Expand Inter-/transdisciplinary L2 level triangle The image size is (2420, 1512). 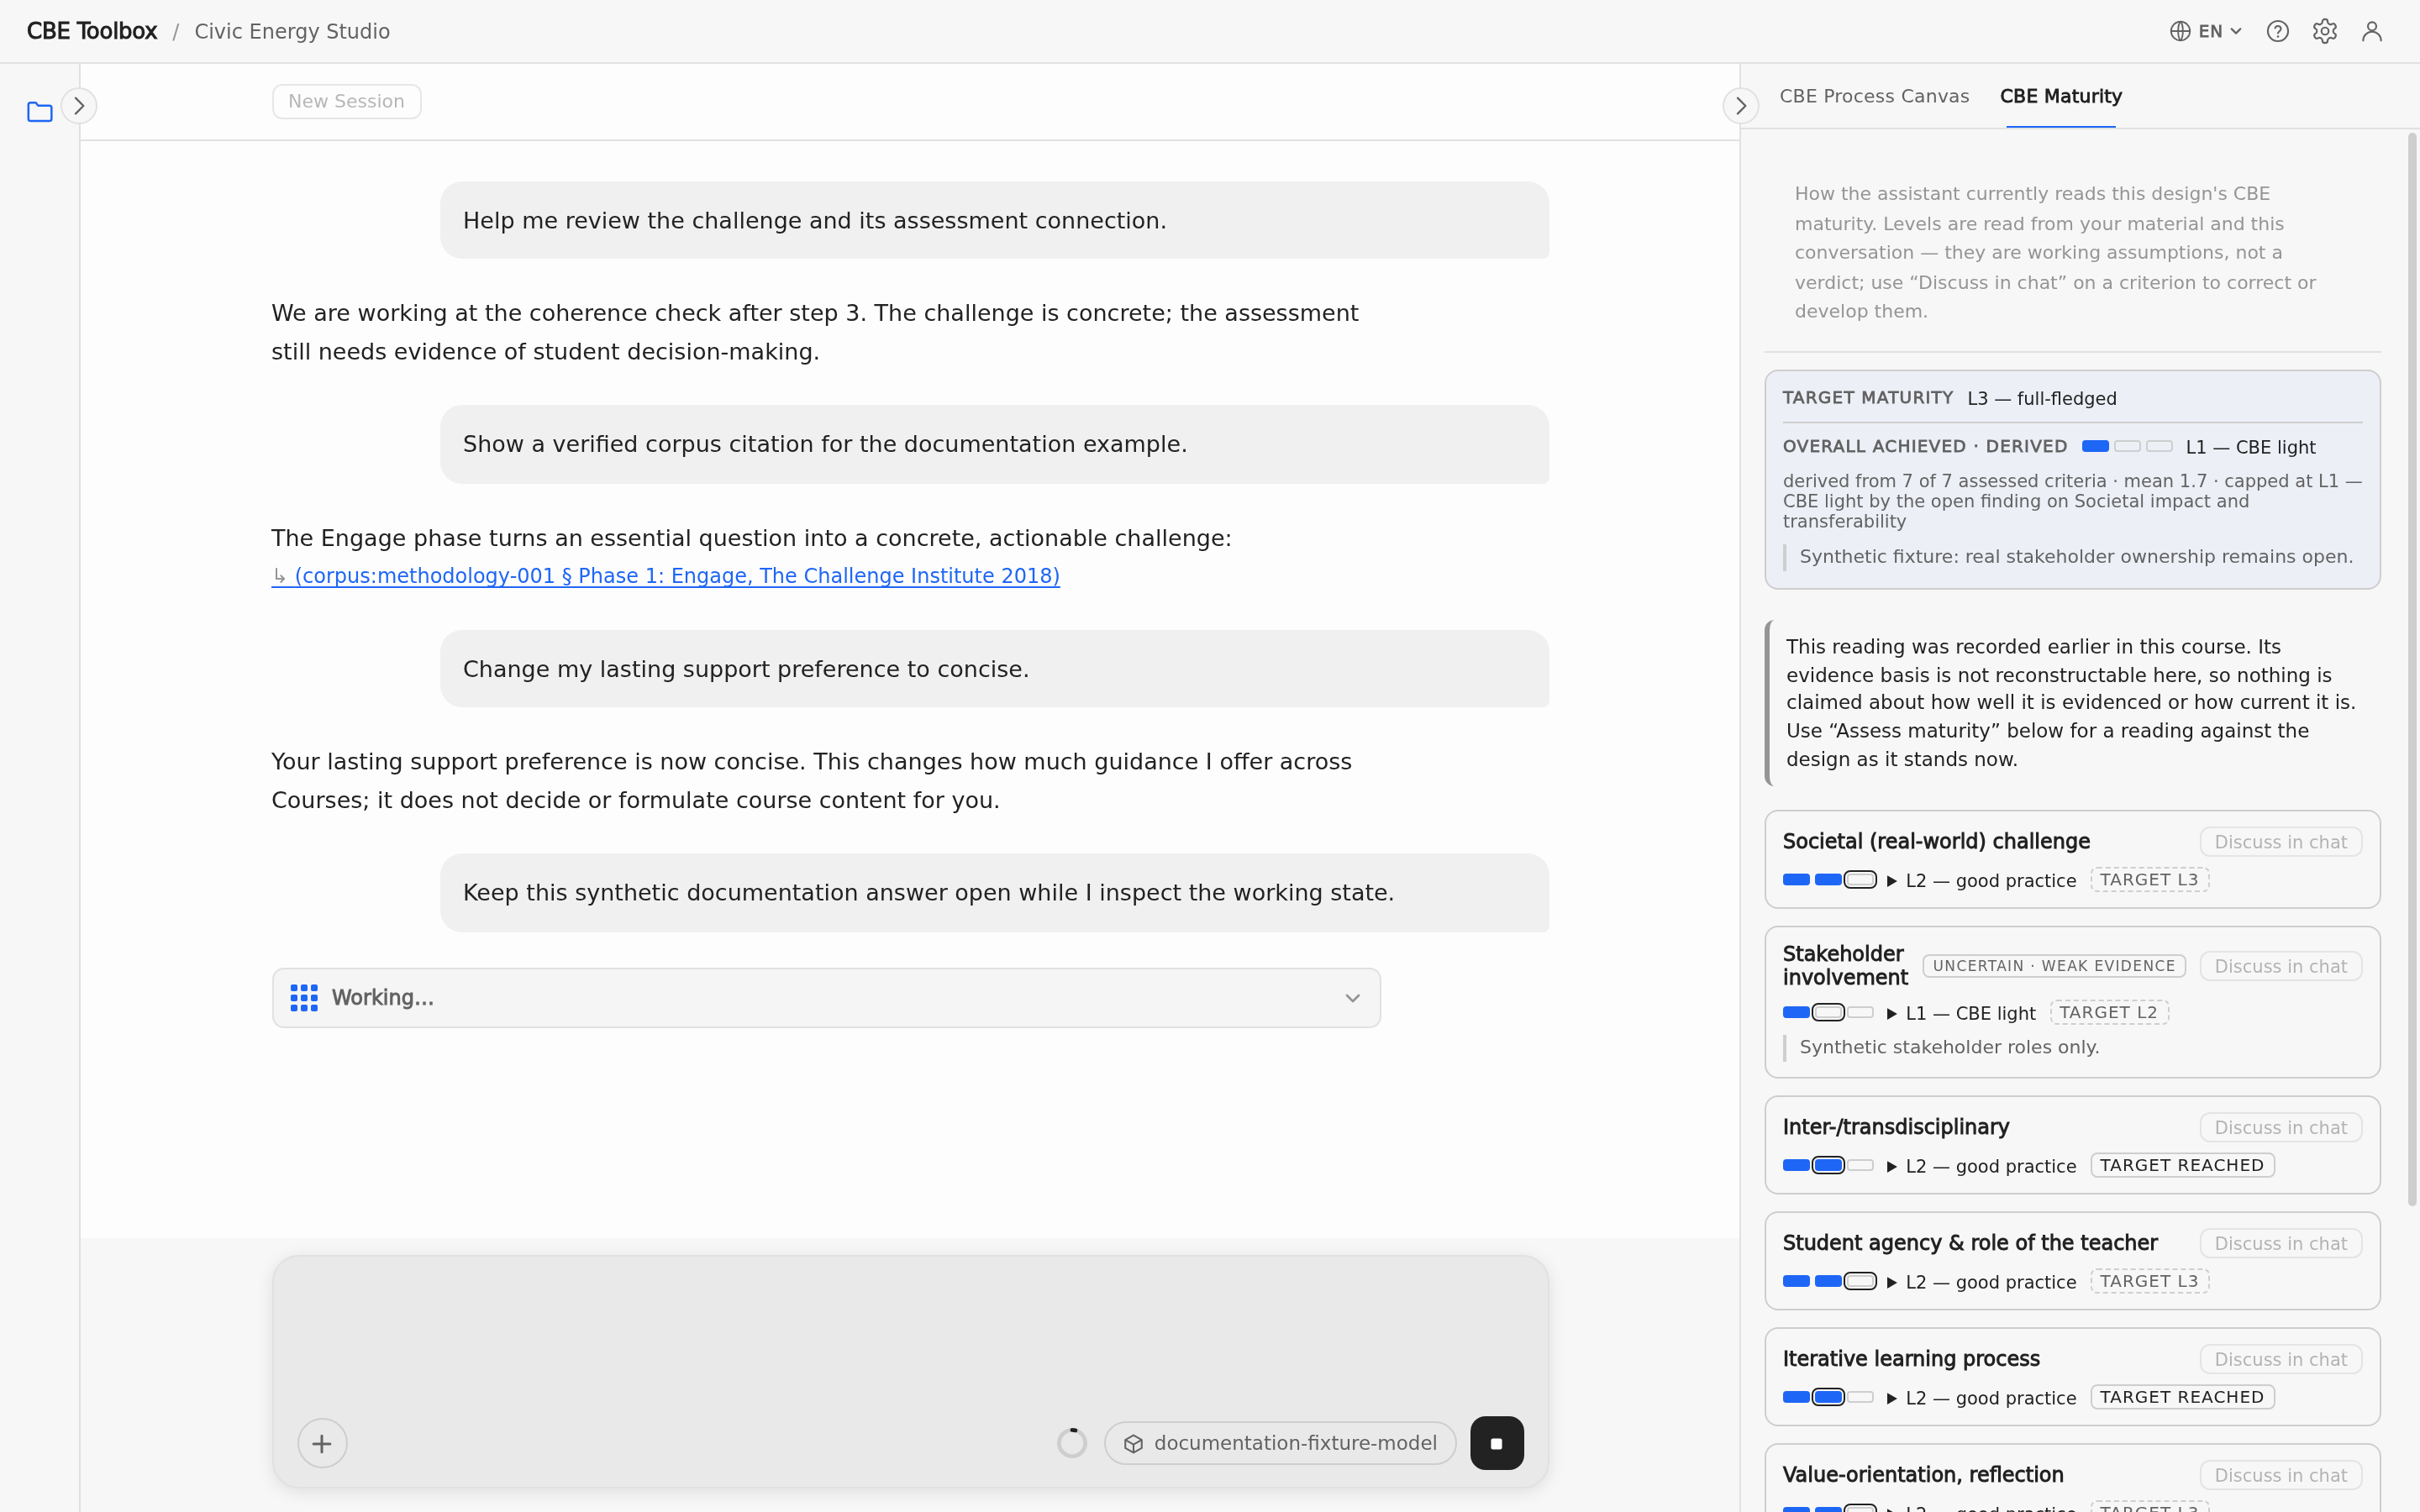pyautogui.click(x=1892, y=1167)
